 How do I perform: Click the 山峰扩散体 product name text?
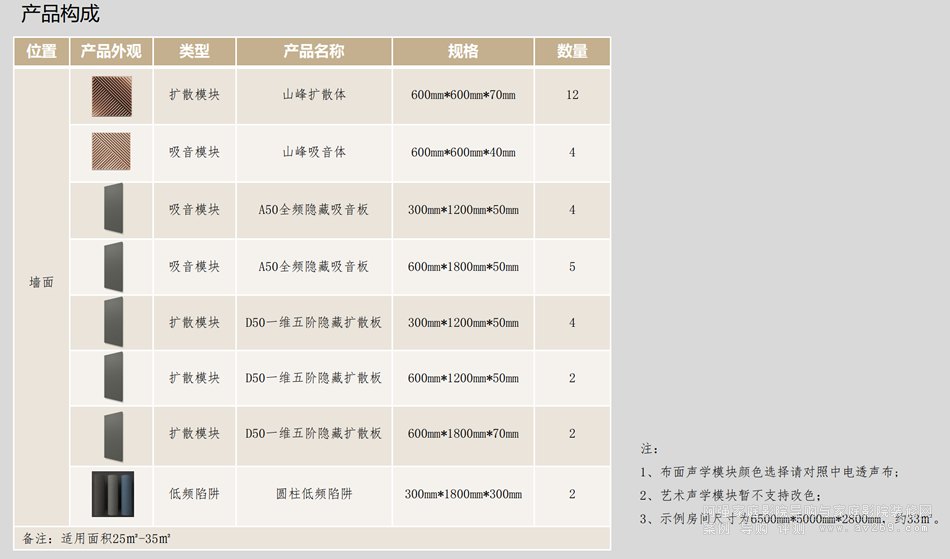[x=314, y=96]
